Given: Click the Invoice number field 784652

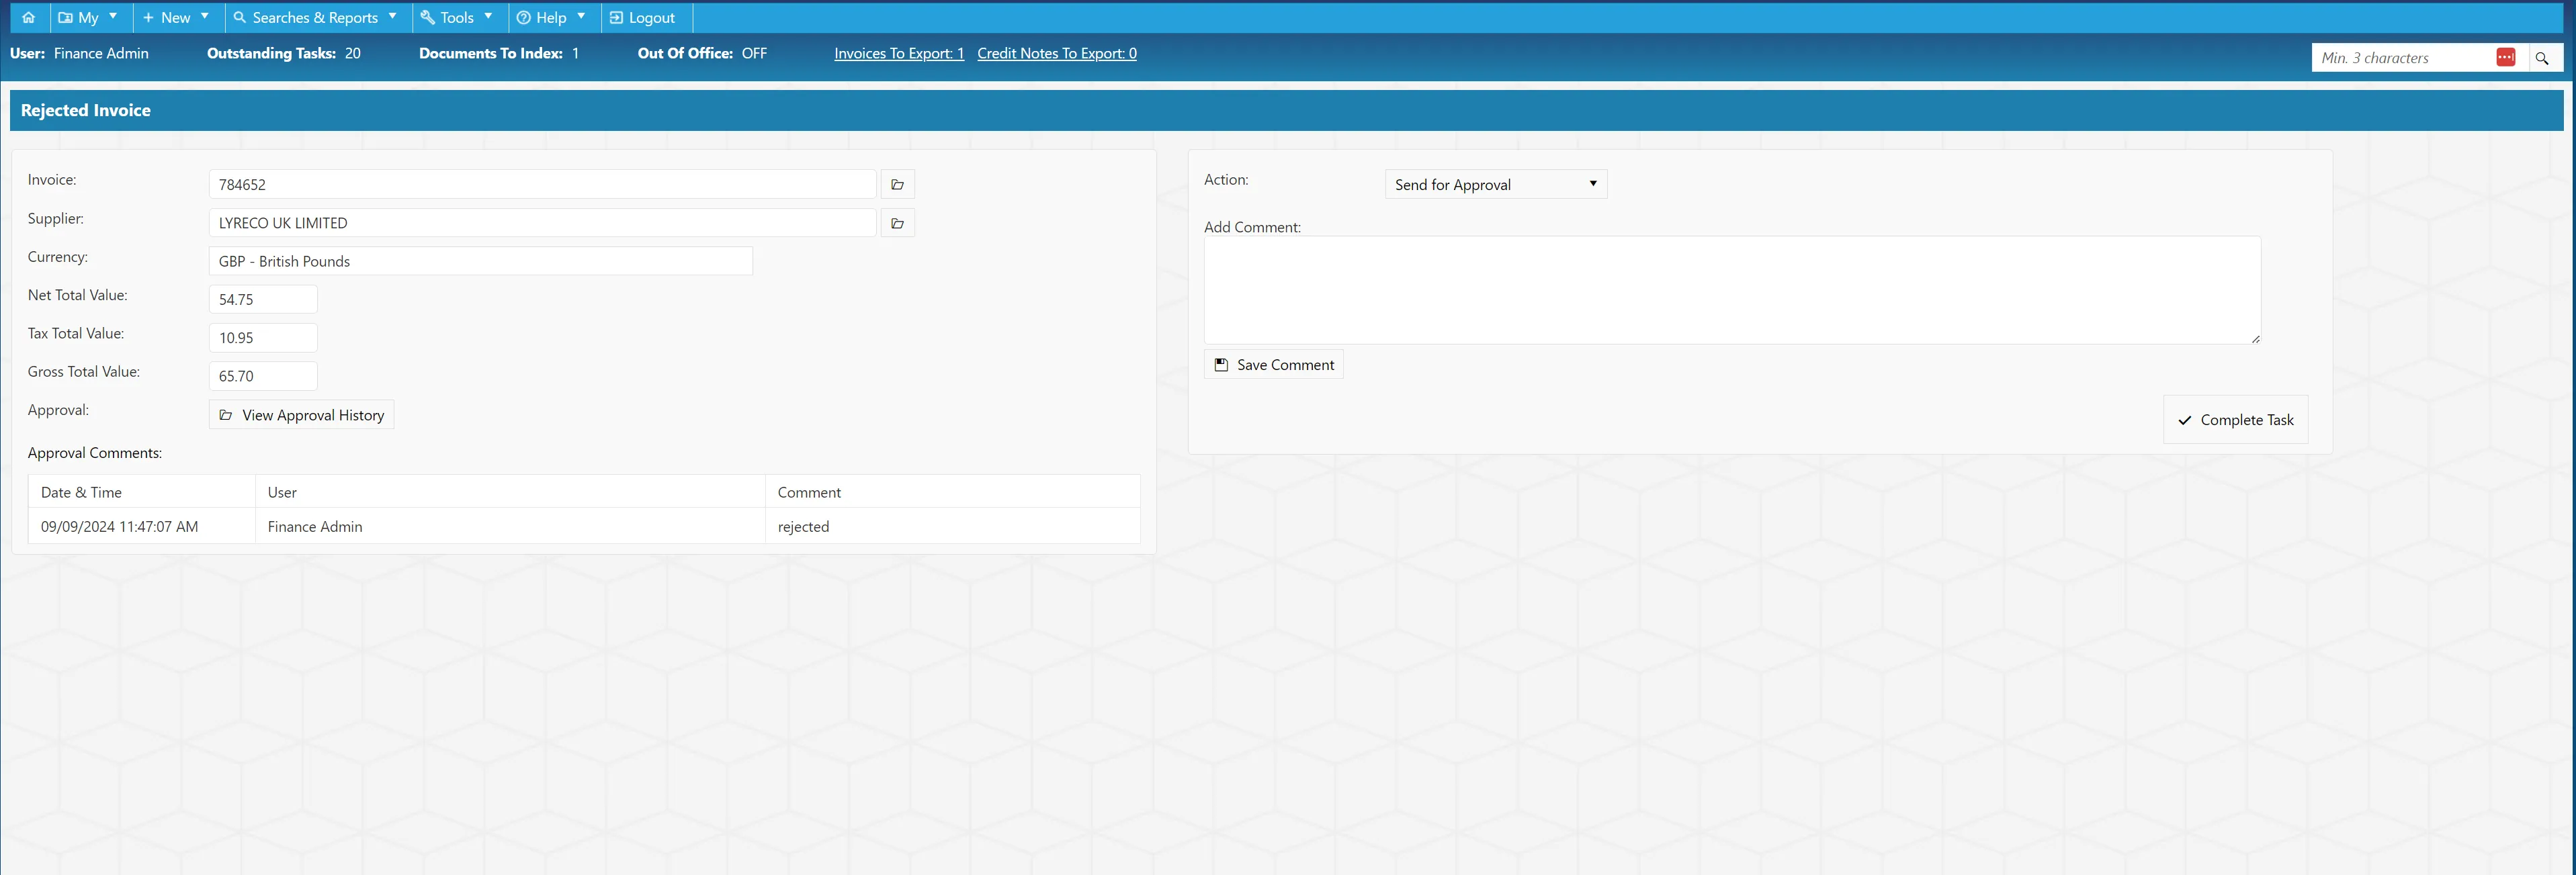Looking at the screenshot, I should coord(542,184).
